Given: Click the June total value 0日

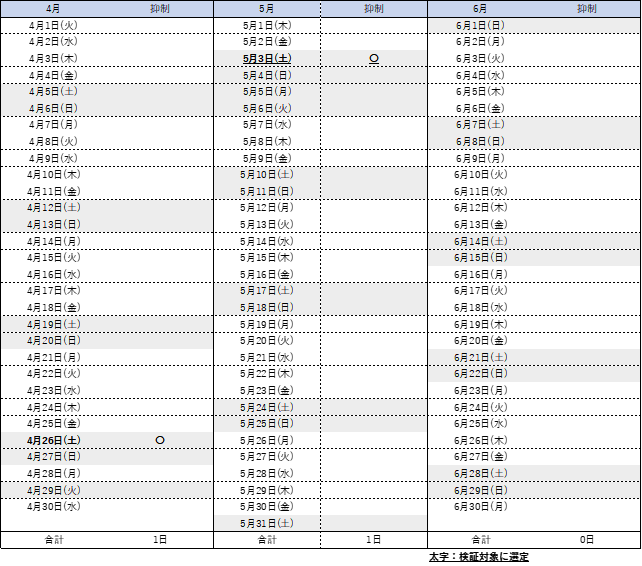Looking at the screenshot, I should [587, 540].
